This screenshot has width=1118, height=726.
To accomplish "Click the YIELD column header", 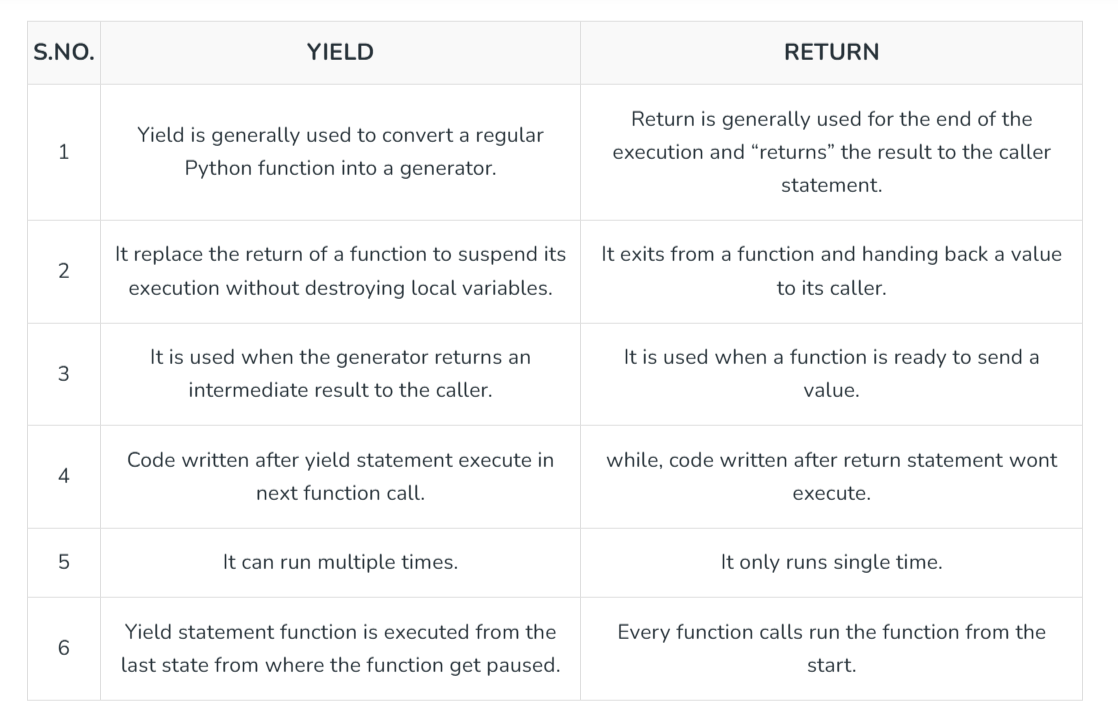I will pyautogui.click(x=340, y=53).
